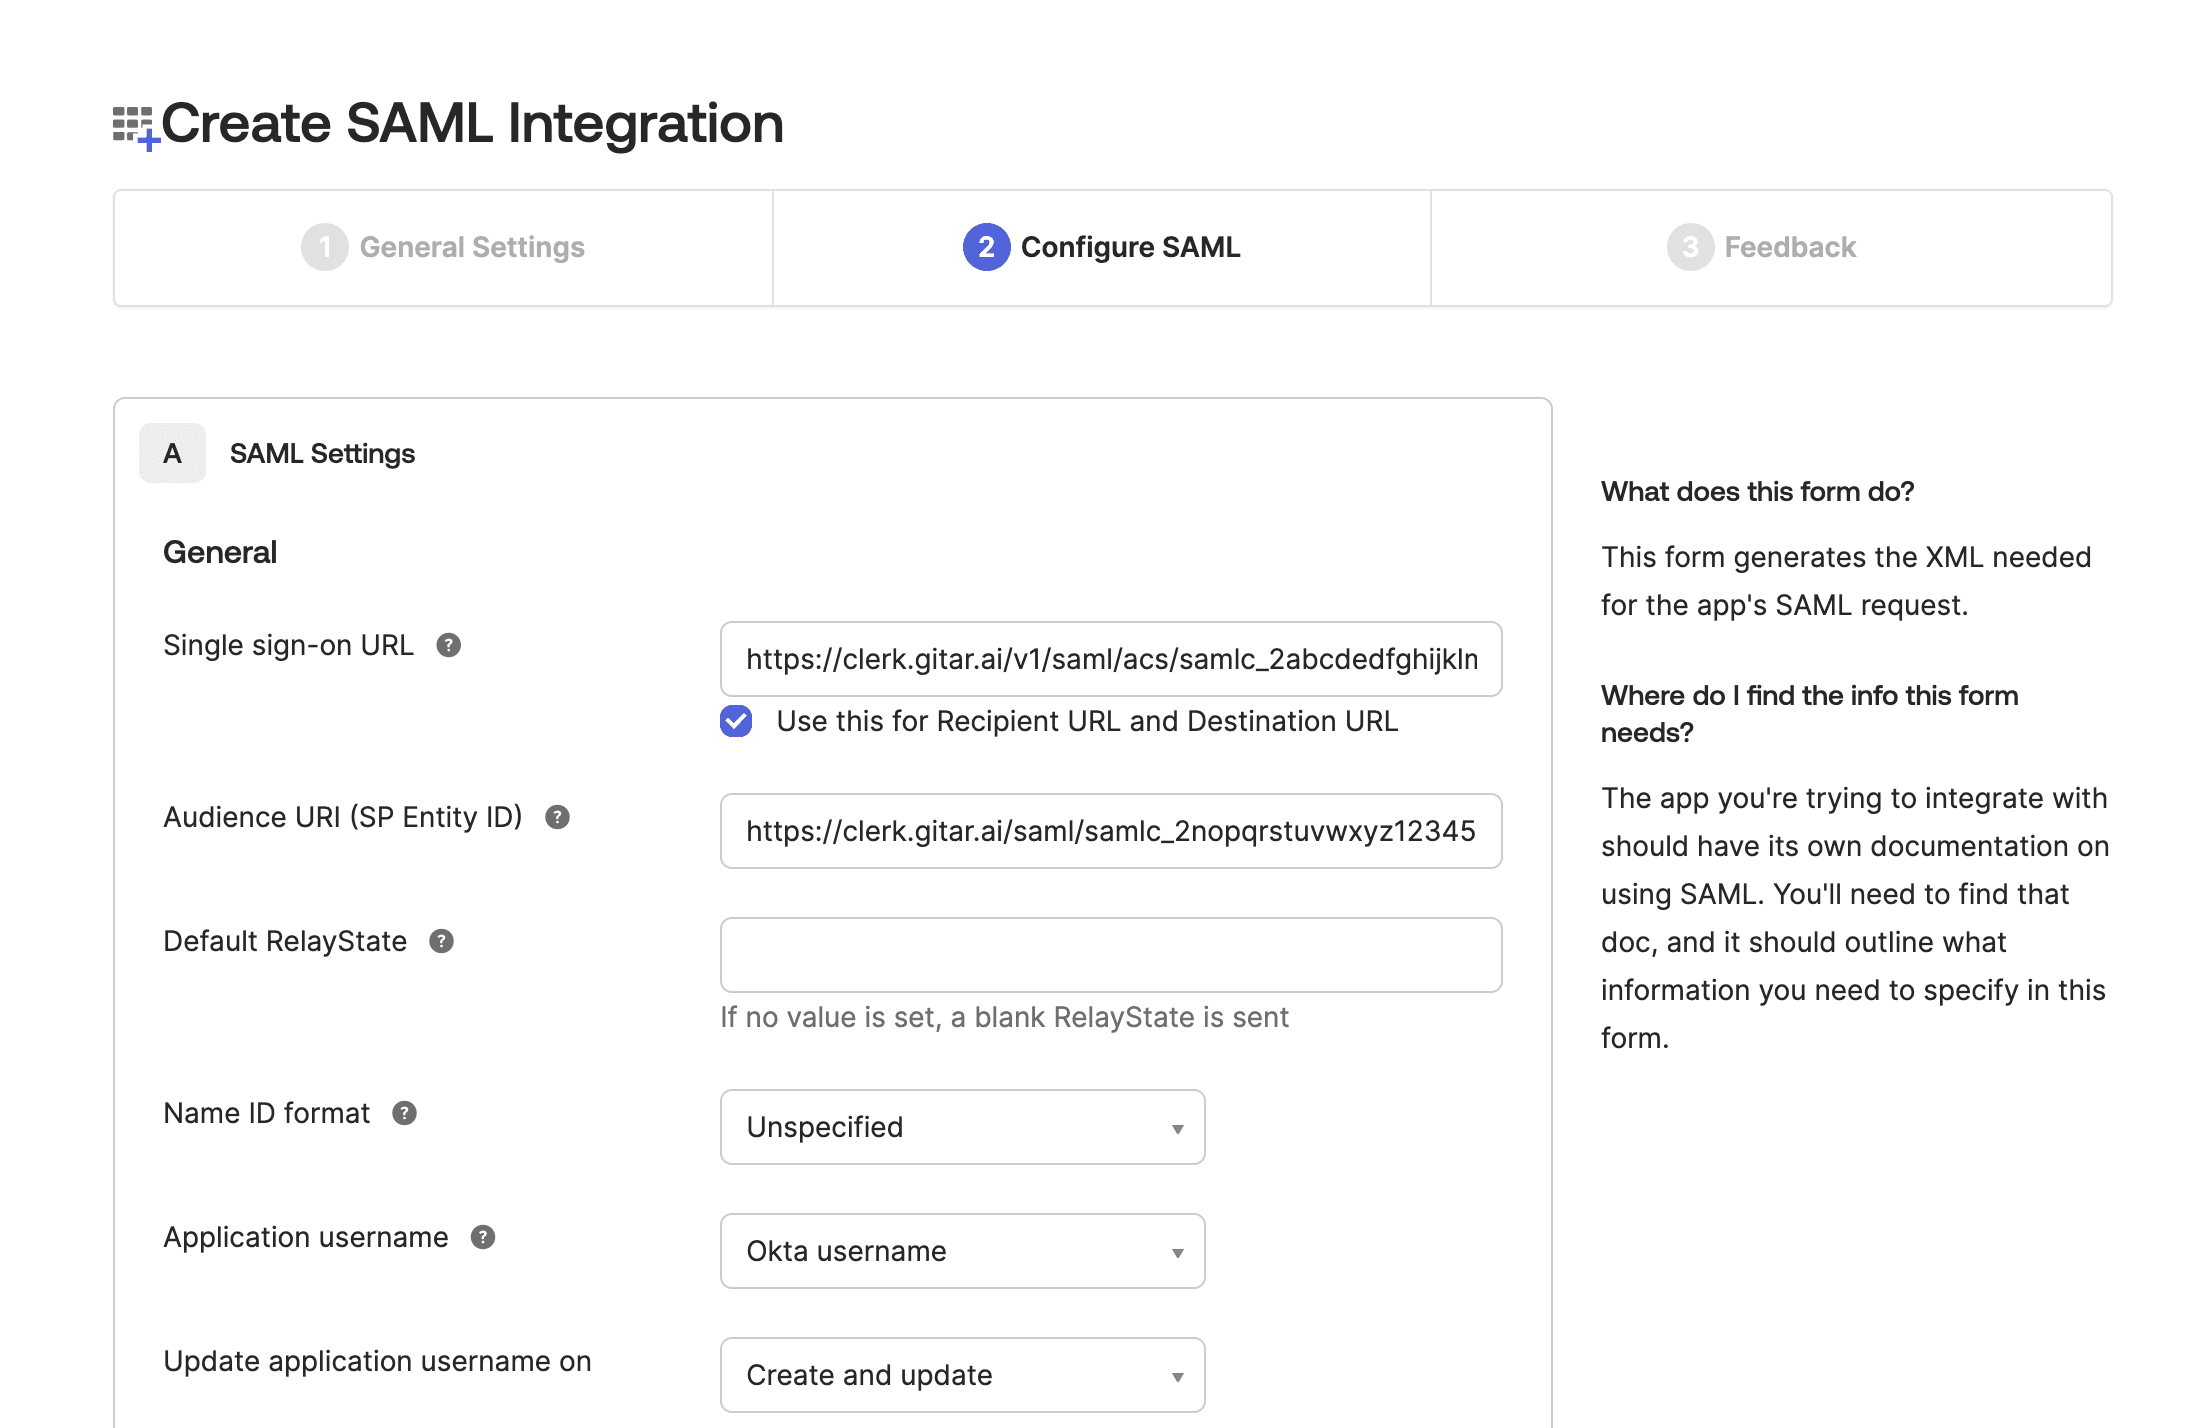Image resolution: width=2208 pixels, height=1428 pixels.
Task: Click the section A badge in SAML Settings
Action: [x=172, y=453]
